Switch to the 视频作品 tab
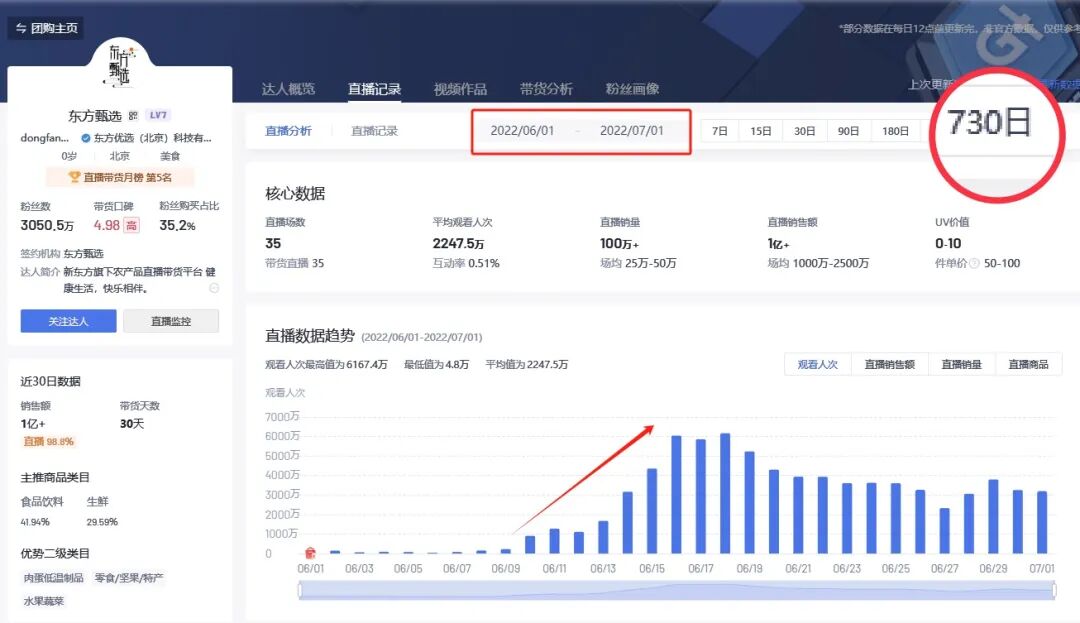The image size is (1080, 623). click(460, 89)
